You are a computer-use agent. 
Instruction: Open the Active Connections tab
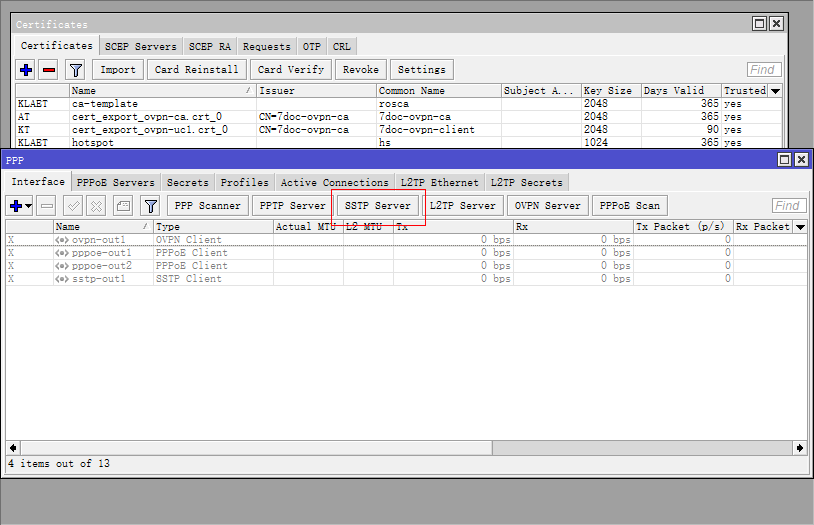(x=334, y=182)
